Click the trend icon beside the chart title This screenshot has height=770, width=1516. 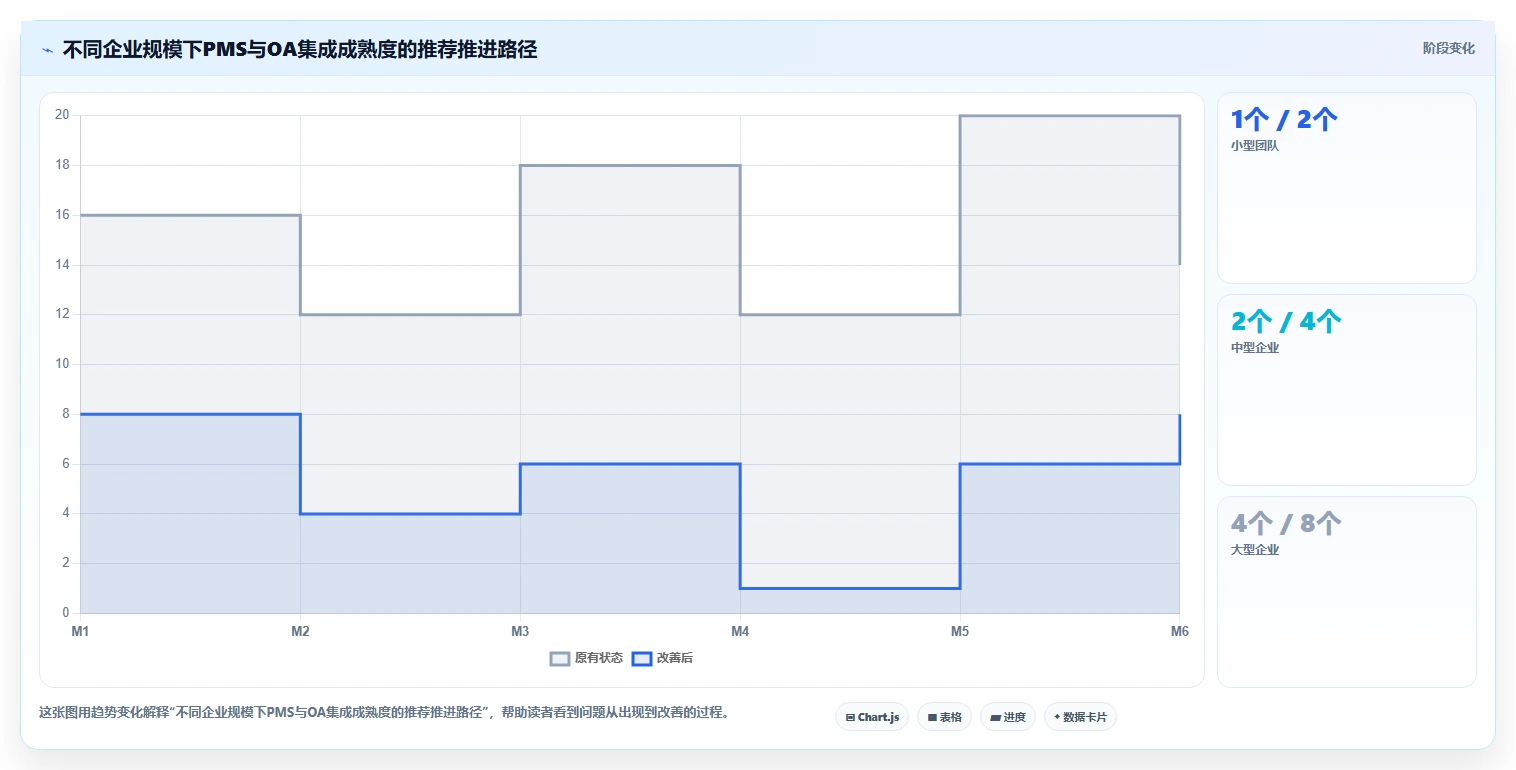47,49
